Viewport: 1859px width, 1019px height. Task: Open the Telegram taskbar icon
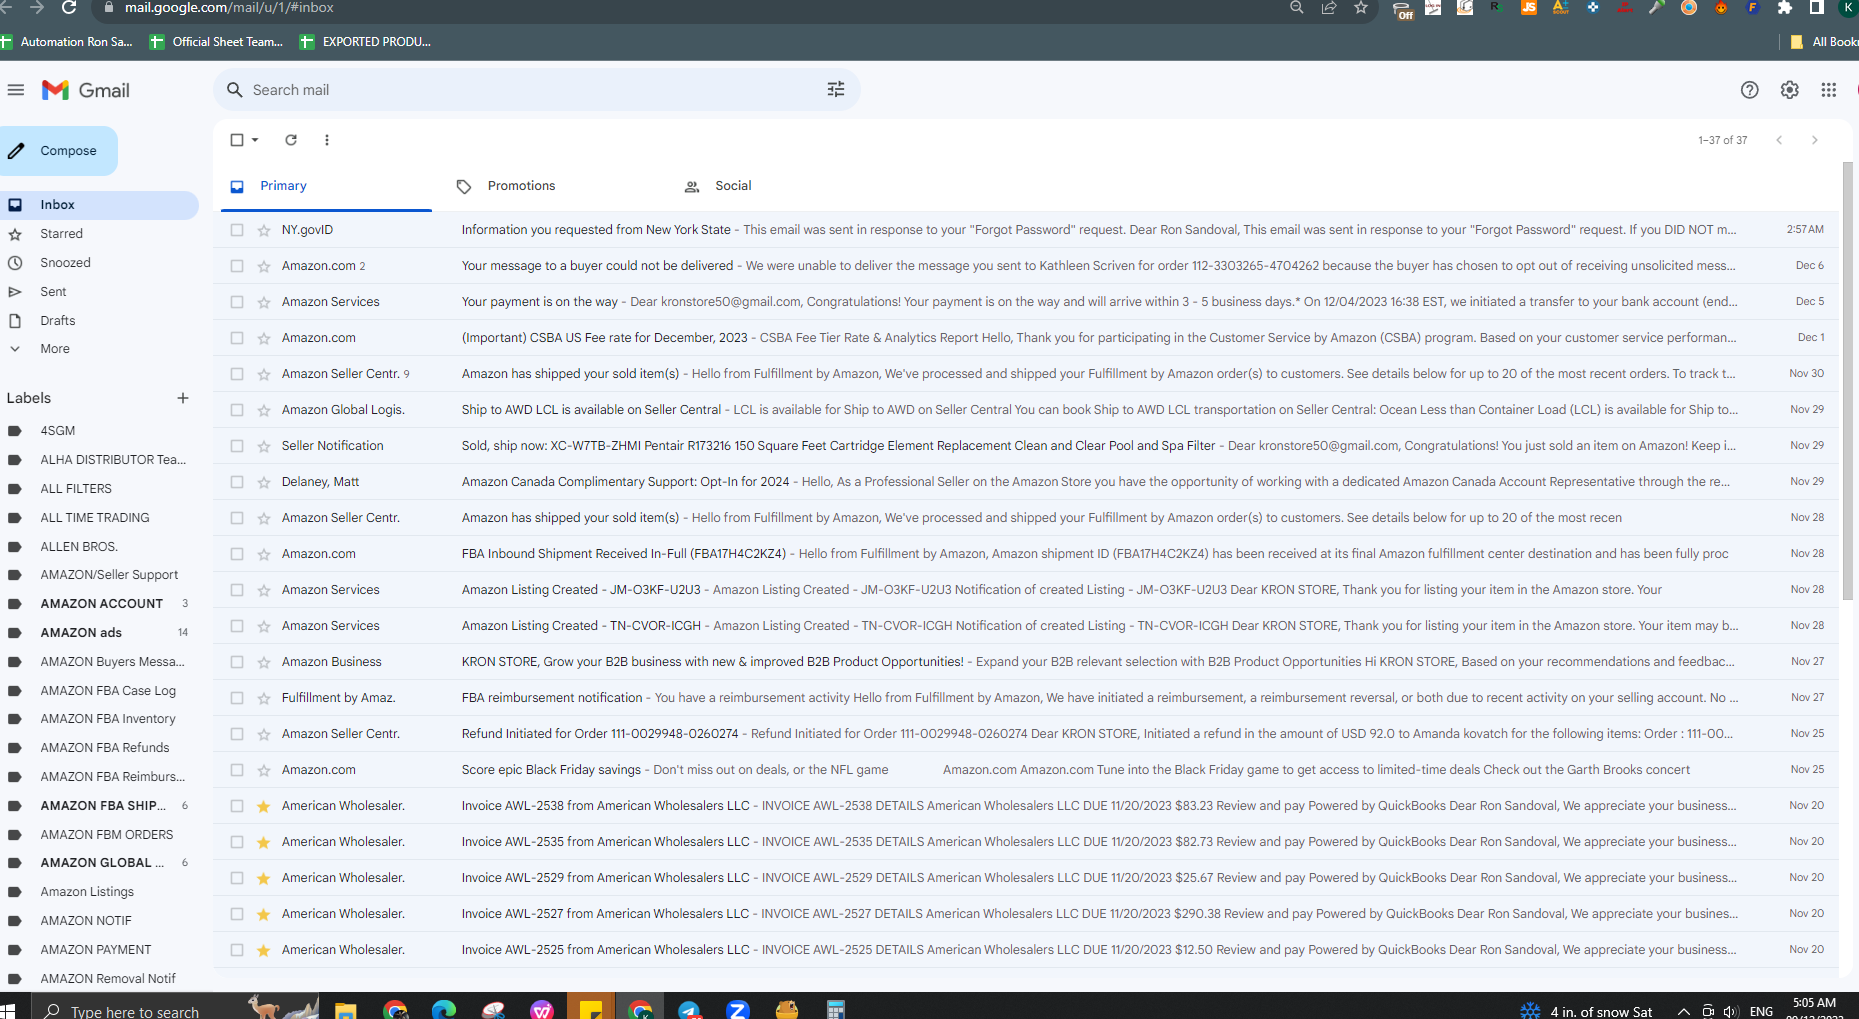(x=689, y=1010)
